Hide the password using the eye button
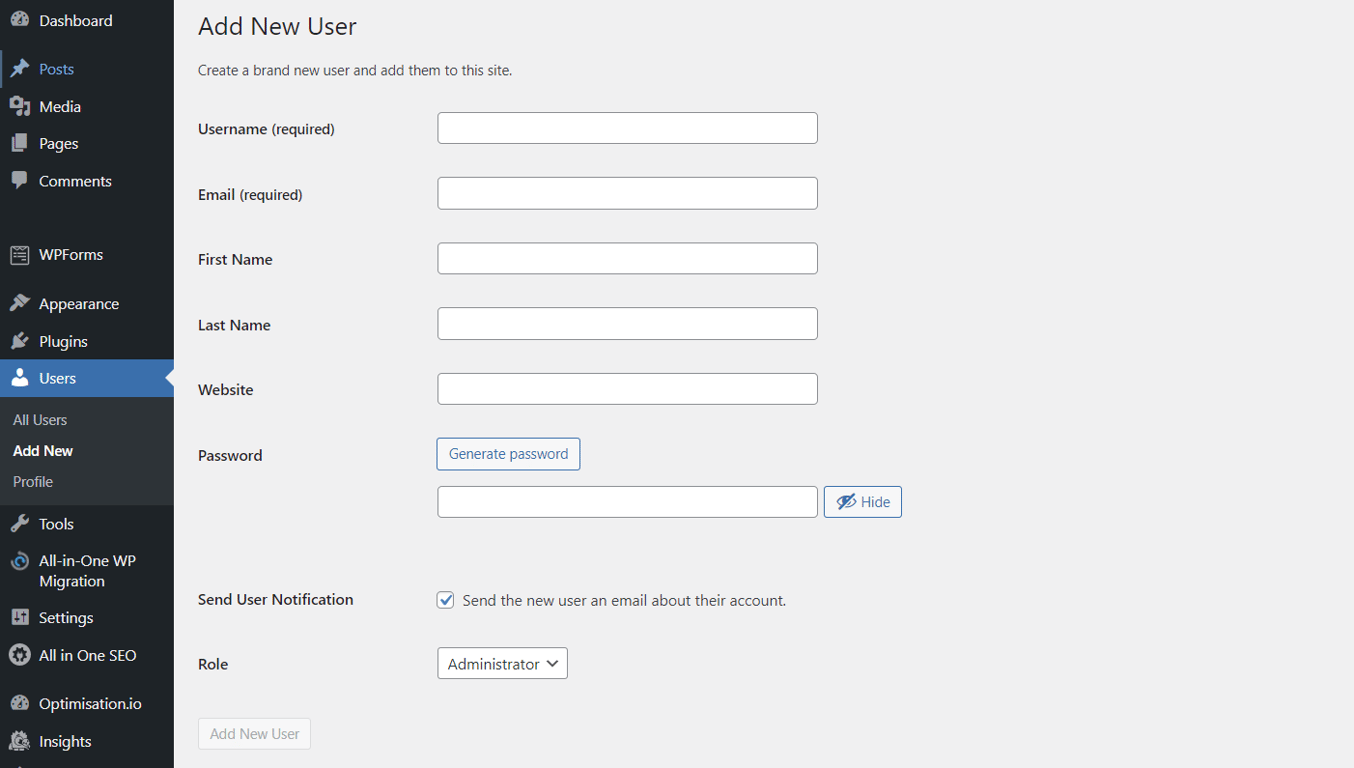Viewport: 1354px width, 768px height. (862, 501)
